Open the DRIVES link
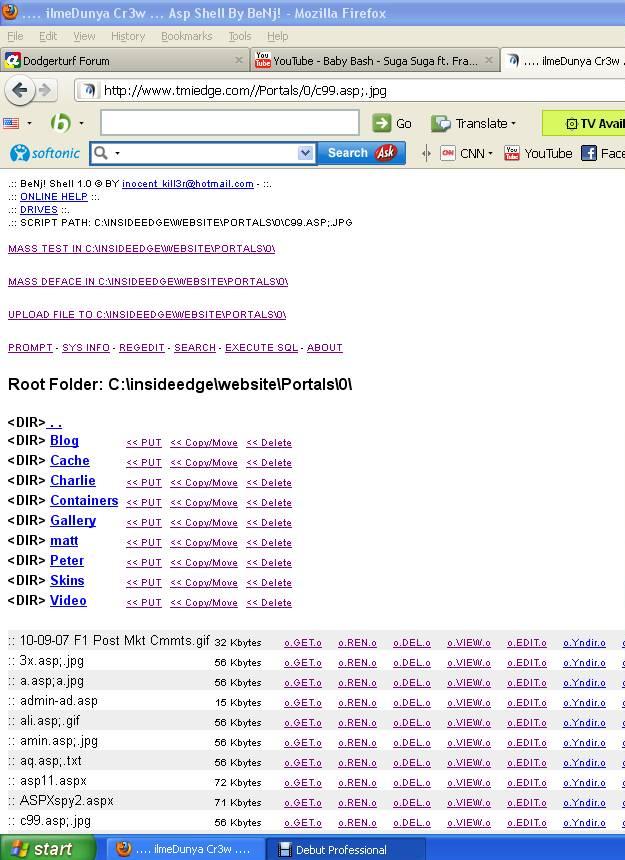The image size is (625, 860). [39, 210]
